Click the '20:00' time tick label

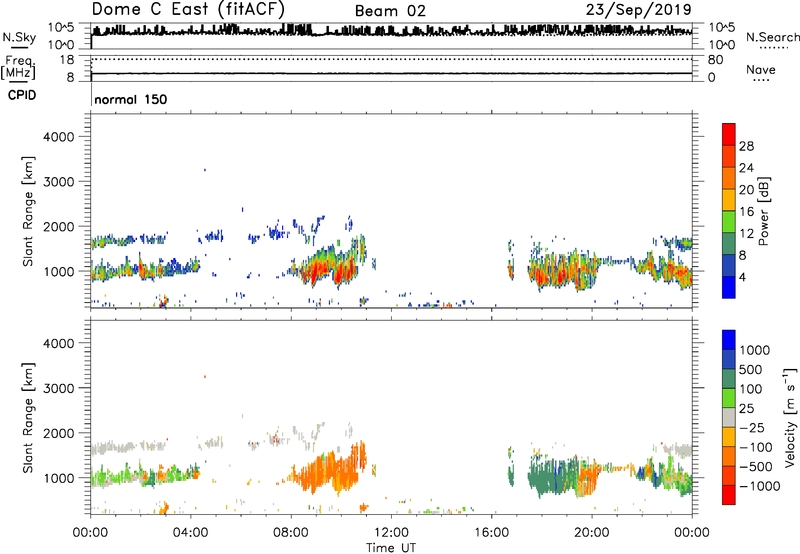click(591, 533)
